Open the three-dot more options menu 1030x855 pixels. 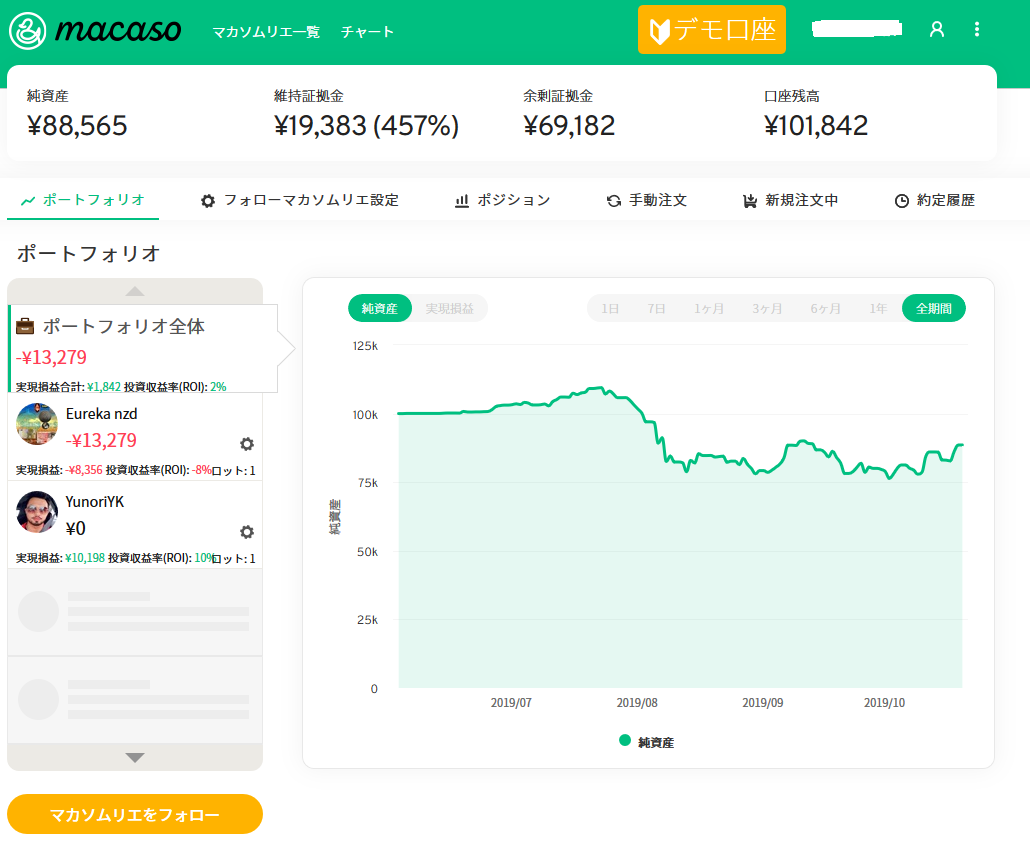pos(977,30)
